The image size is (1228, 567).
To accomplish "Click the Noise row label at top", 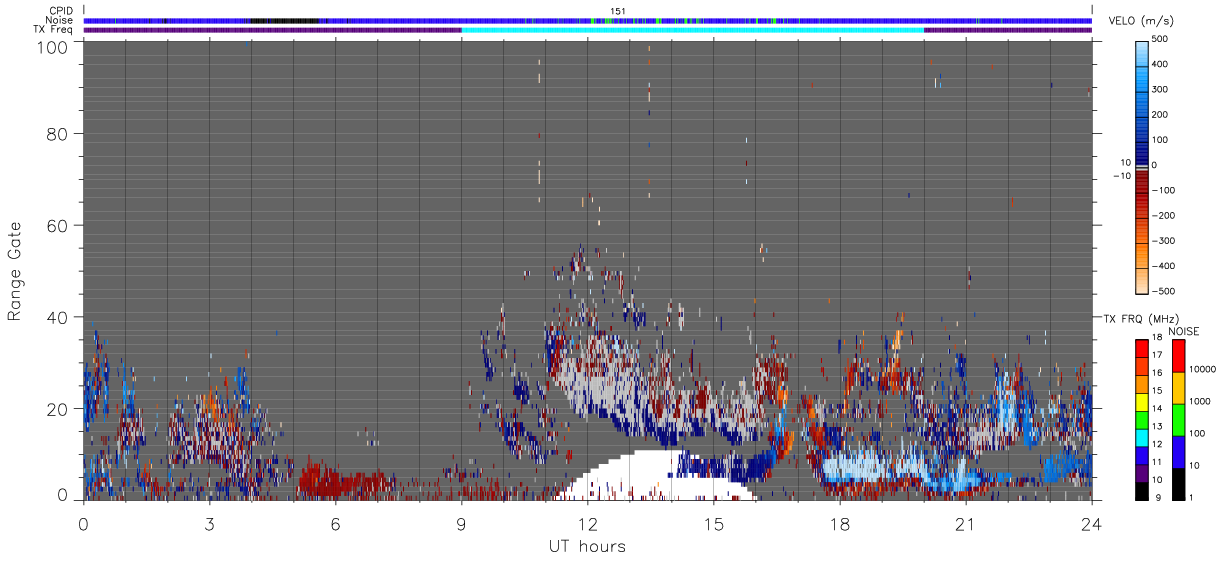I will [x=60, y=20].
